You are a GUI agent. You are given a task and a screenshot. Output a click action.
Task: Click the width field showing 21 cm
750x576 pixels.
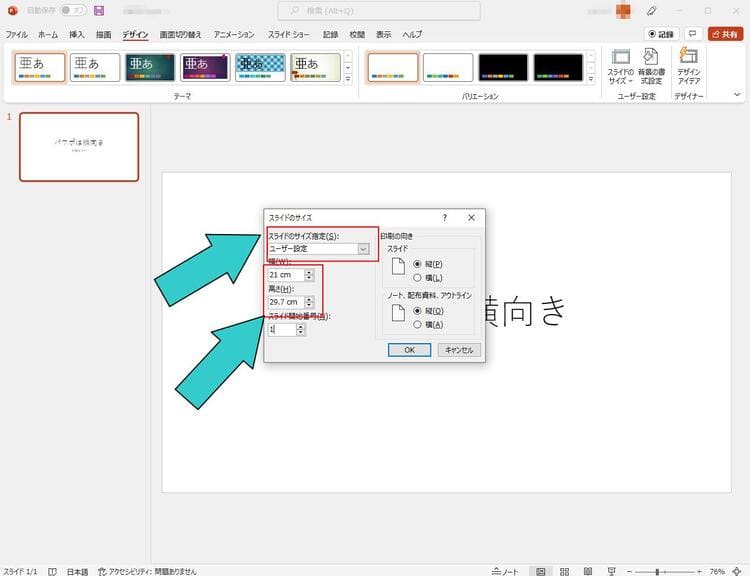(x=286, y=275)
